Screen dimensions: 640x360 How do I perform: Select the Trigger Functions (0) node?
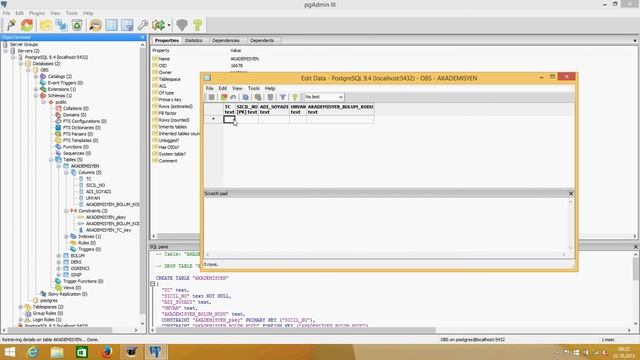83,281
